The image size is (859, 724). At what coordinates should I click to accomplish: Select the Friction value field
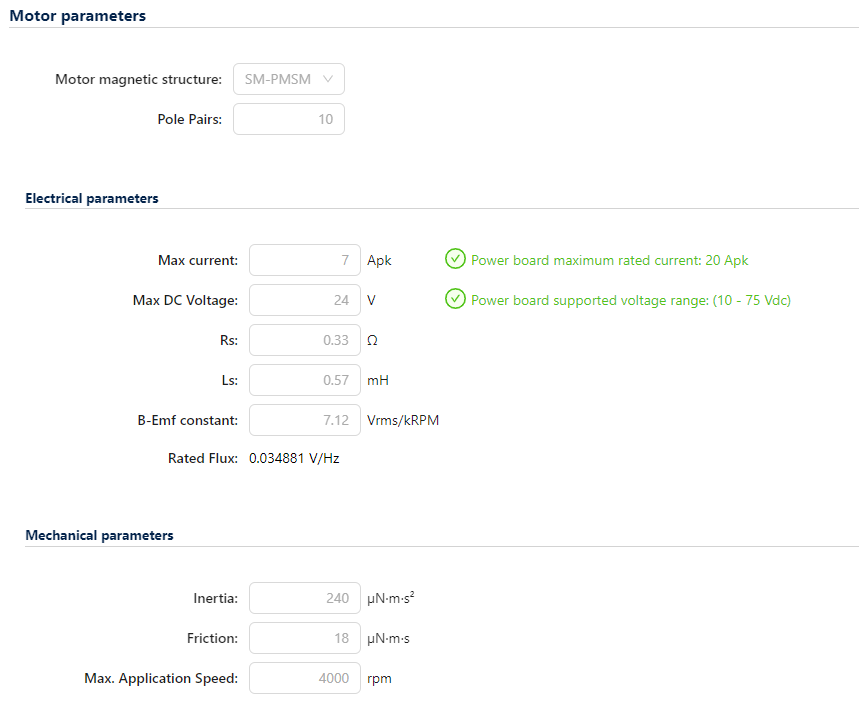point(304,638)
